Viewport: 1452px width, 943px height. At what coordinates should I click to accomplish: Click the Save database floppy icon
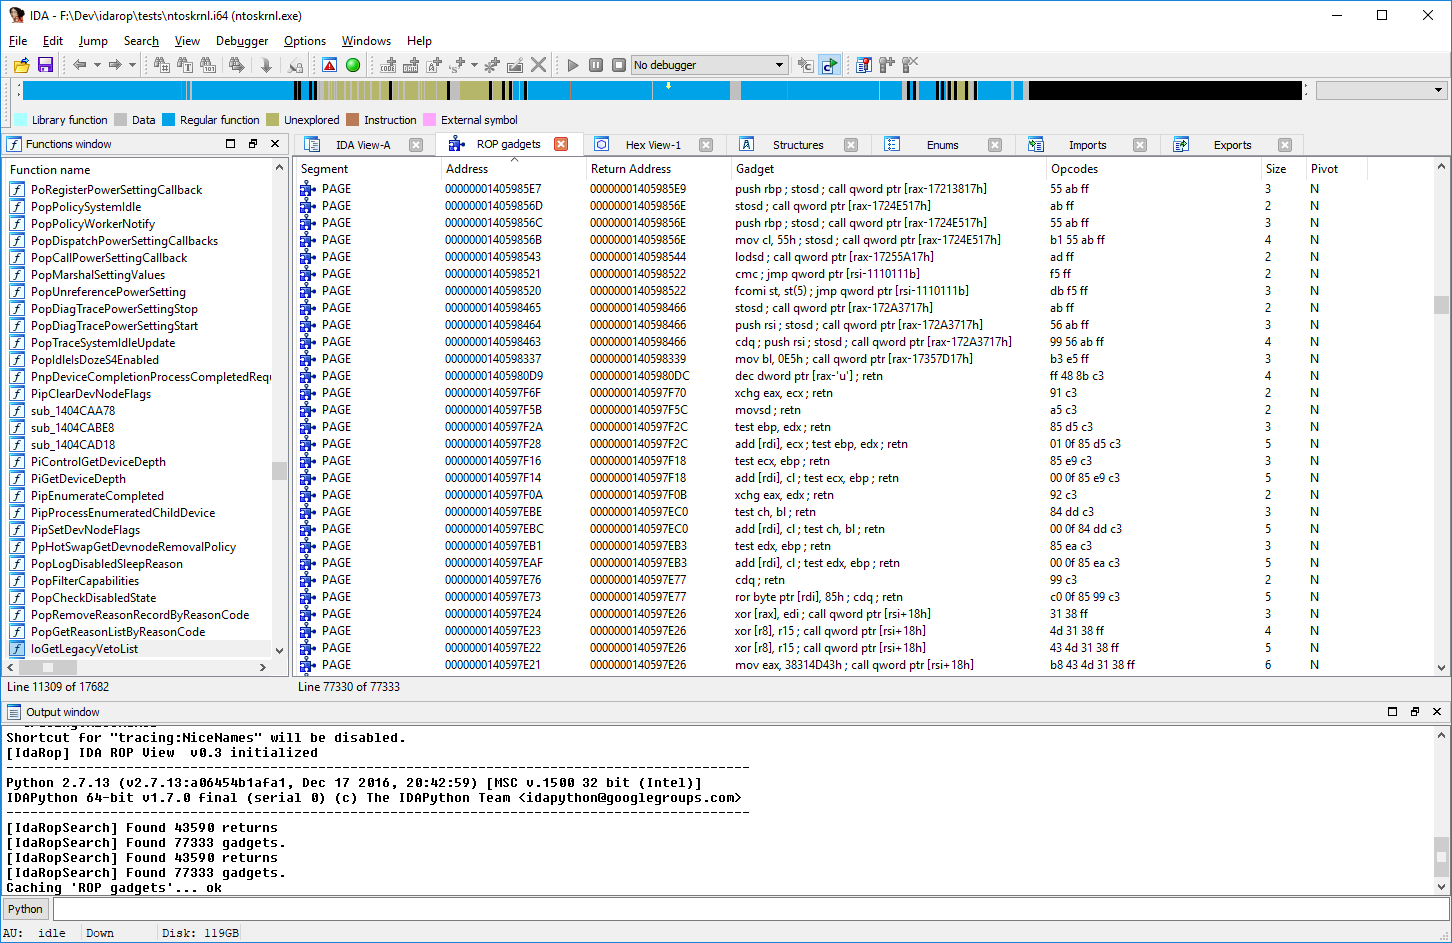point(45,65)
